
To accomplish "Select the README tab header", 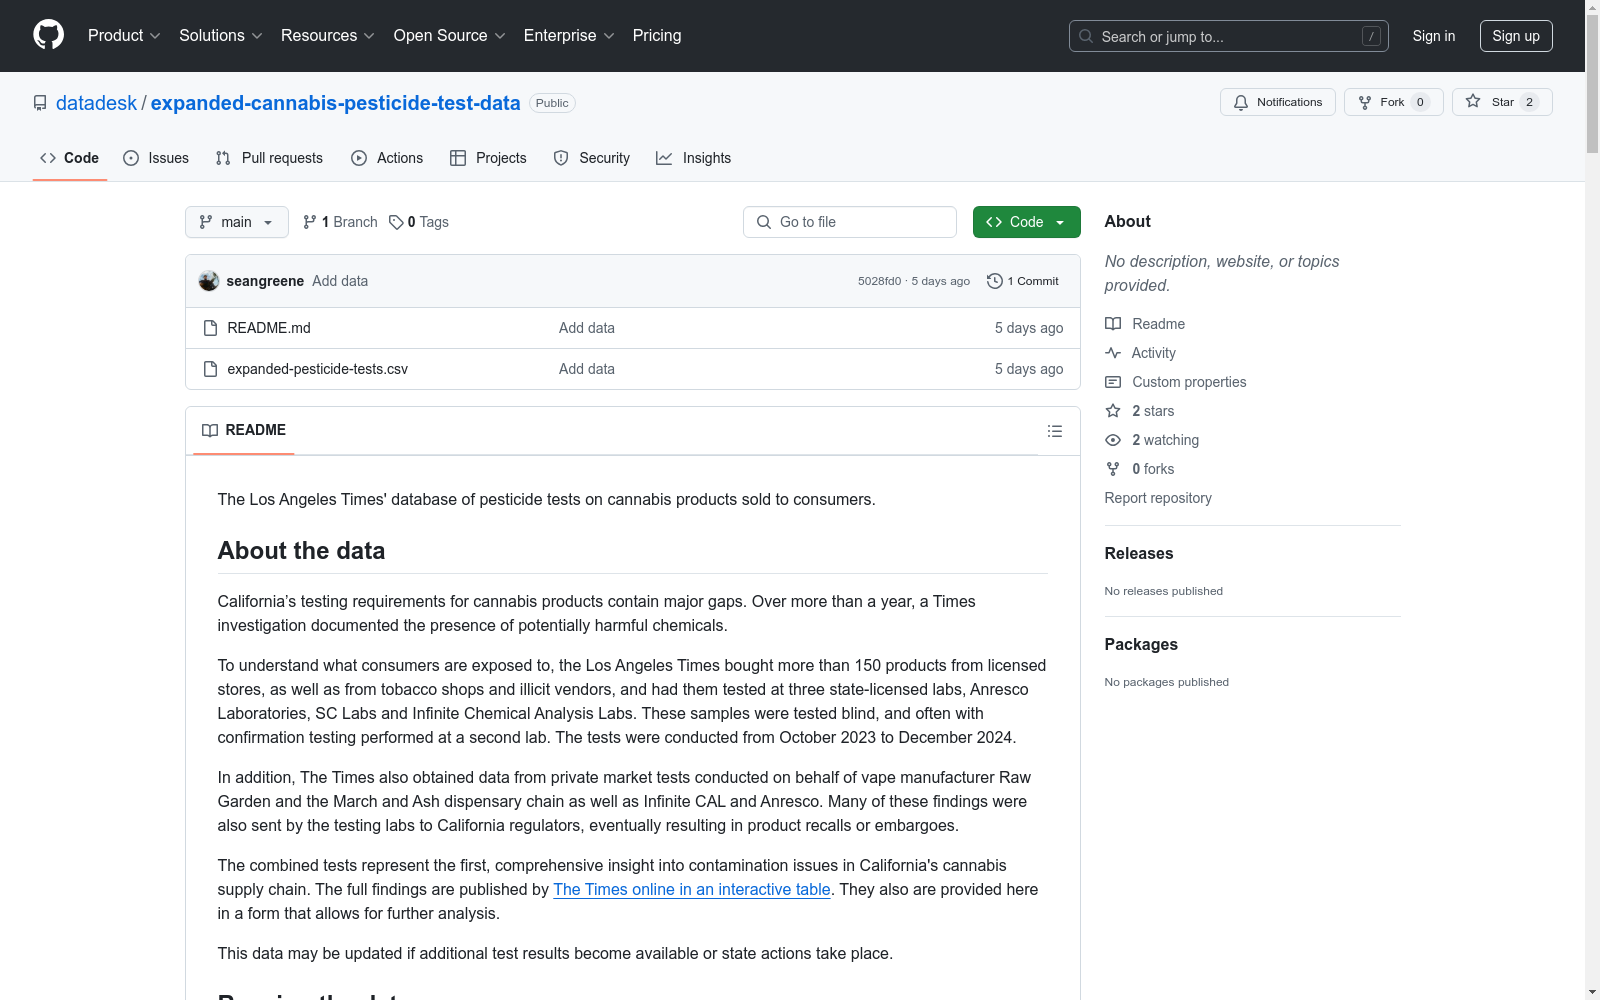I will click(244, 430).
